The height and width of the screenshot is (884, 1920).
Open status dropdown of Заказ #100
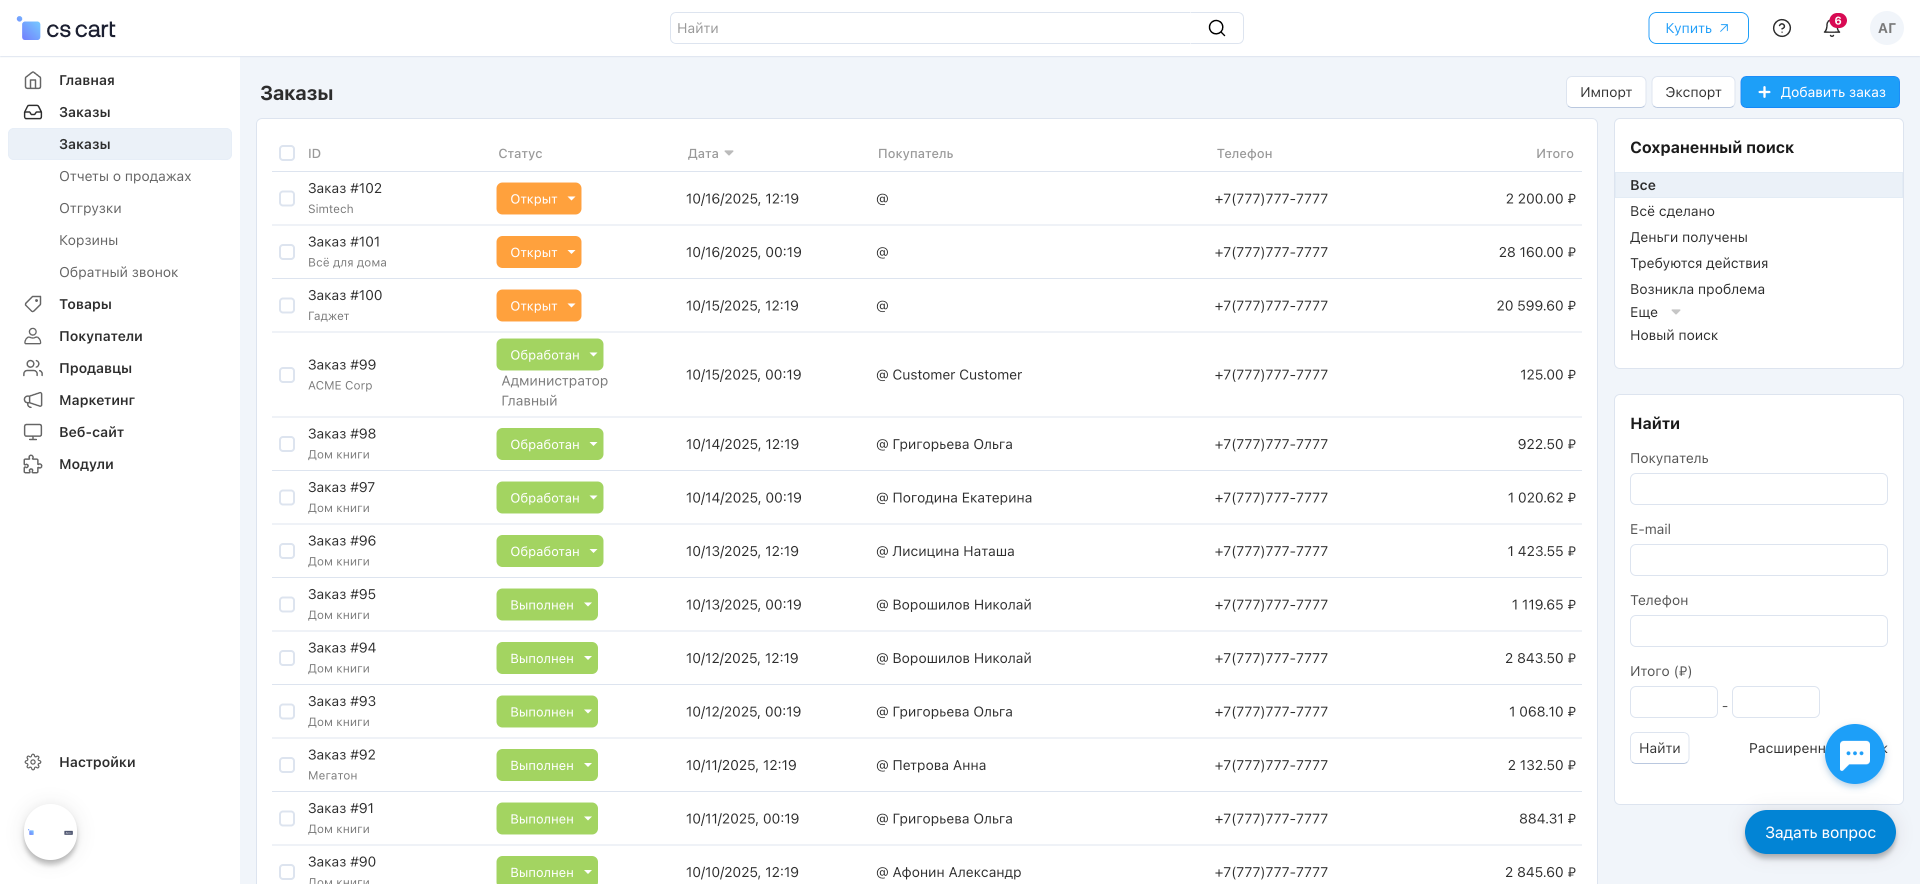coord(539,305)
